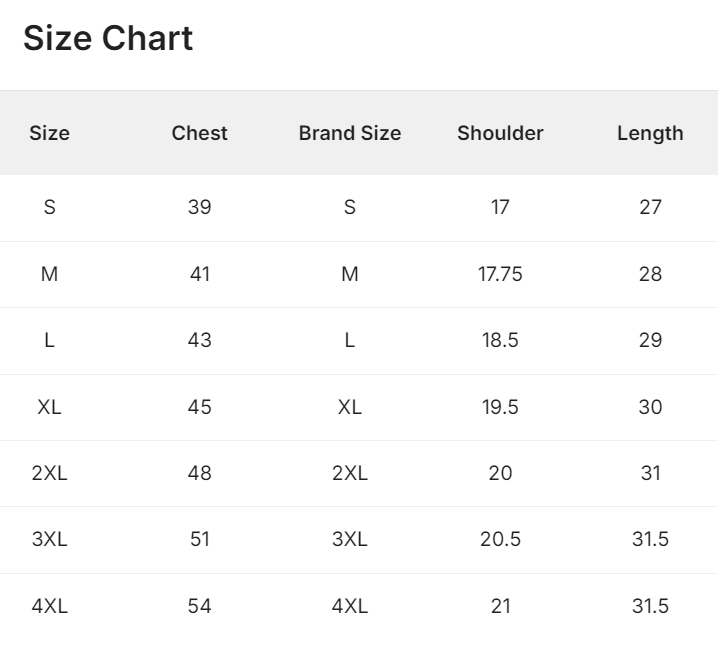
Task: Click the Shoulder column header
Action: click(500, 133)
